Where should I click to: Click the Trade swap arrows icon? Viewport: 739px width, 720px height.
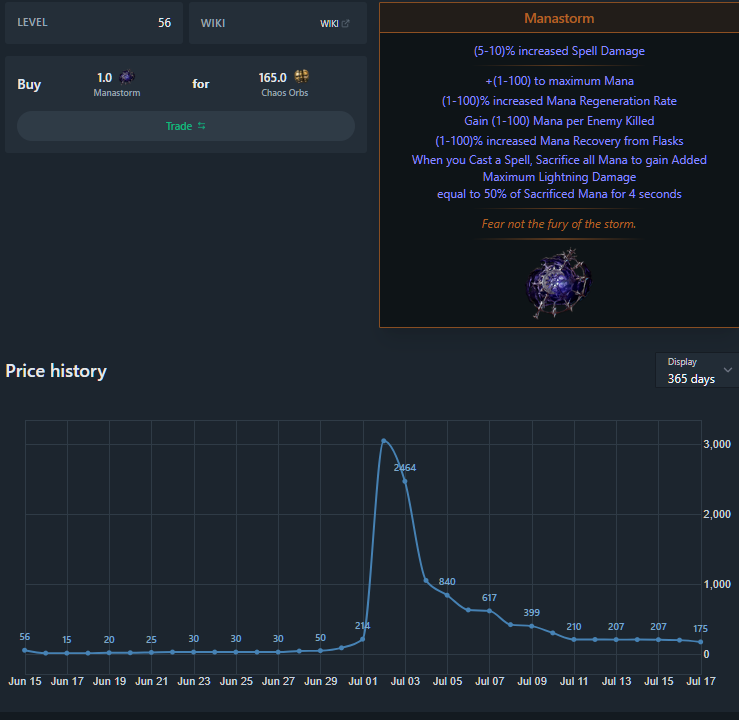pos(202,125)
